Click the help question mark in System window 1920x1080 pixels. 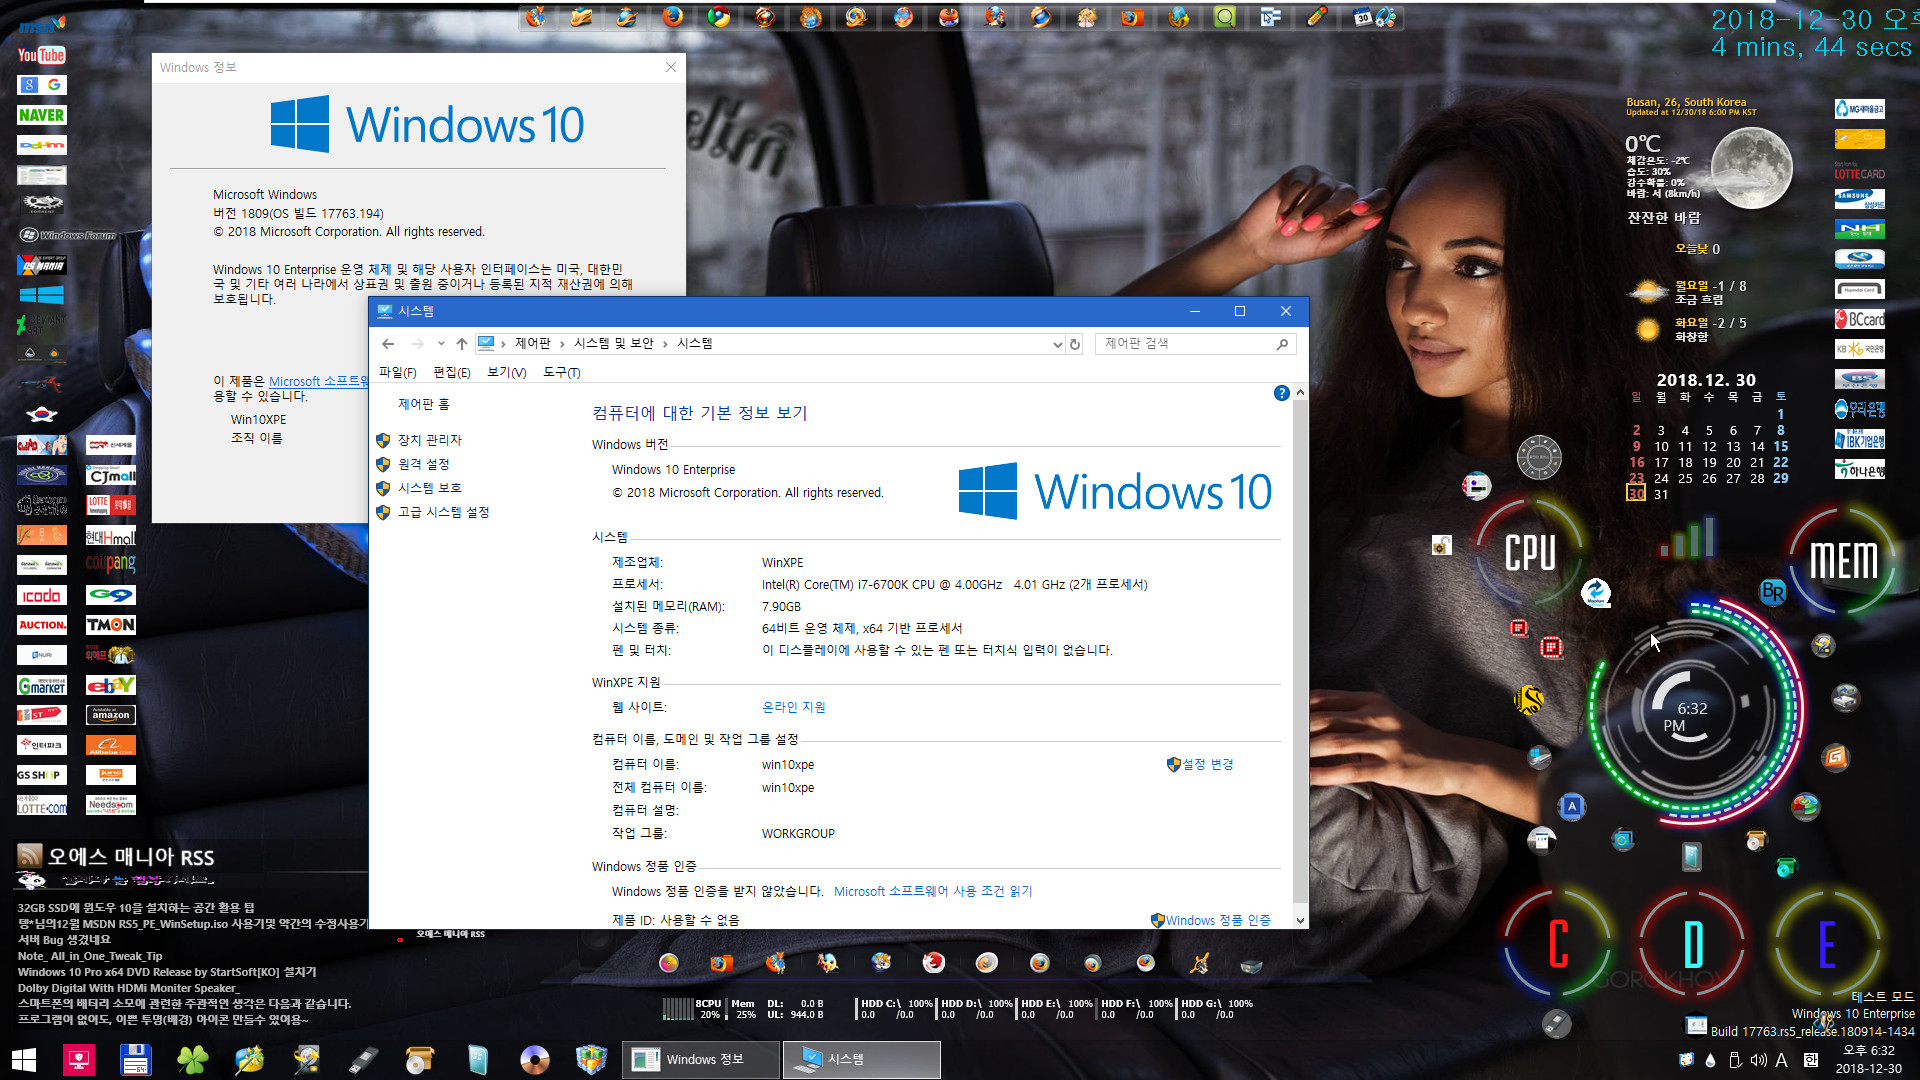[x=1281, y=393]
